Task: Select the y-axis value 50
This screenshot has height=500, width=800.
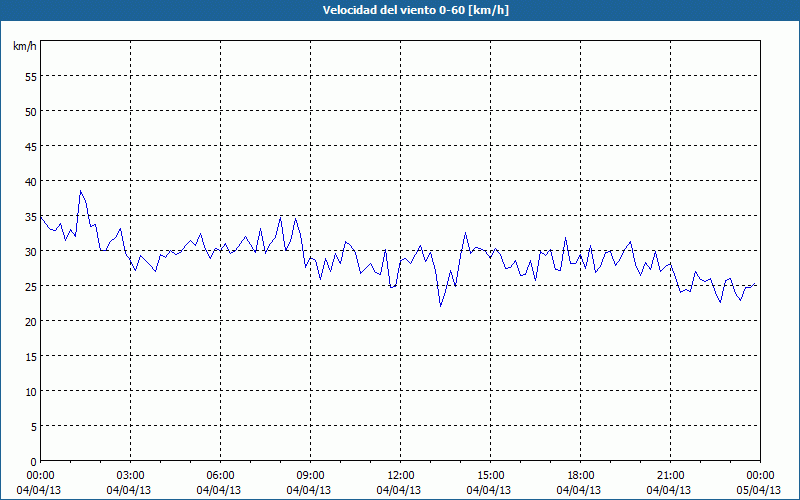Action: point(31,111)
